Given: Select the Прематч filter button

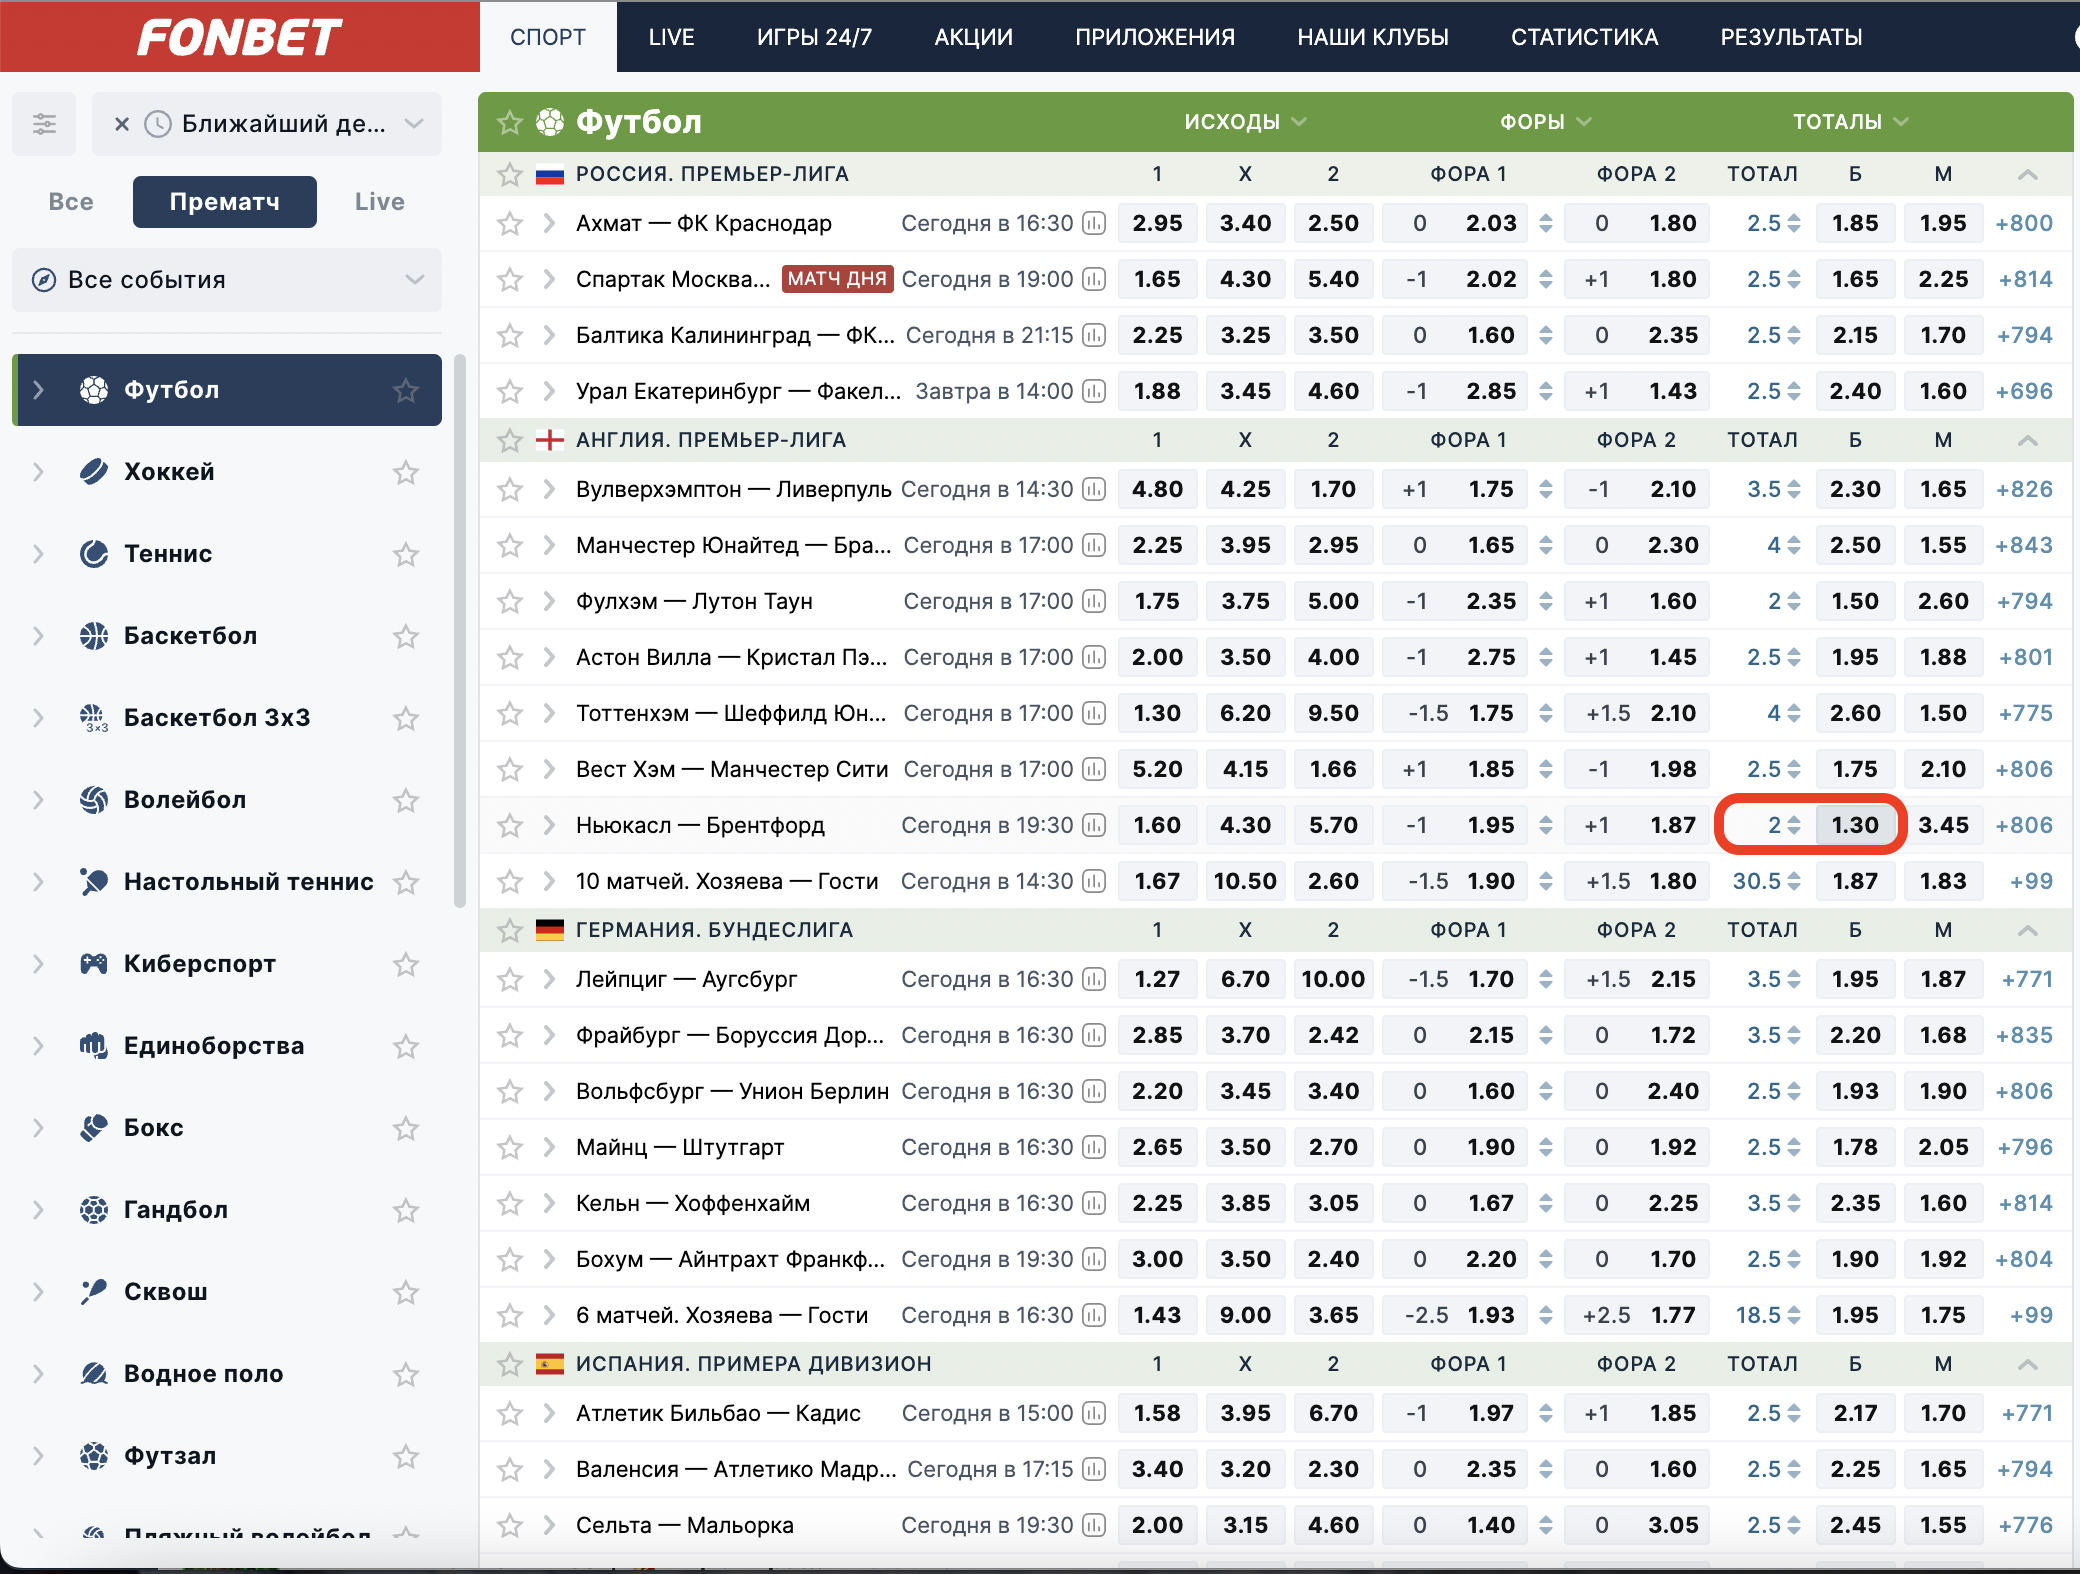Looking at the screenshot, I should pos(225,202).
